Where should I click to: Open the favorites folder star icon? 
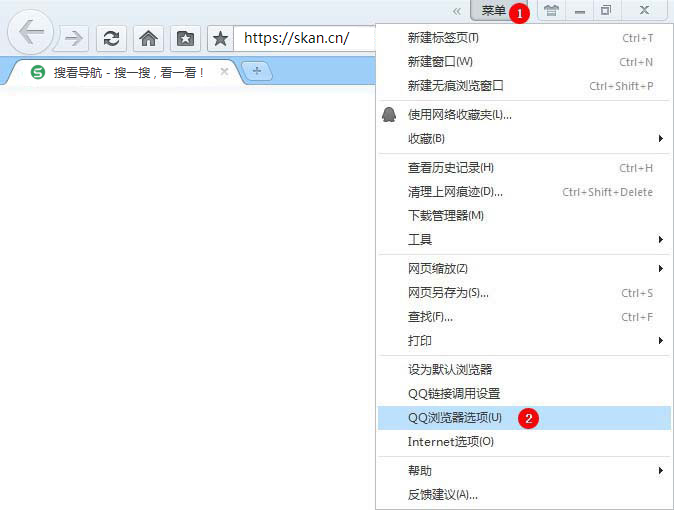tap(185, 38)
